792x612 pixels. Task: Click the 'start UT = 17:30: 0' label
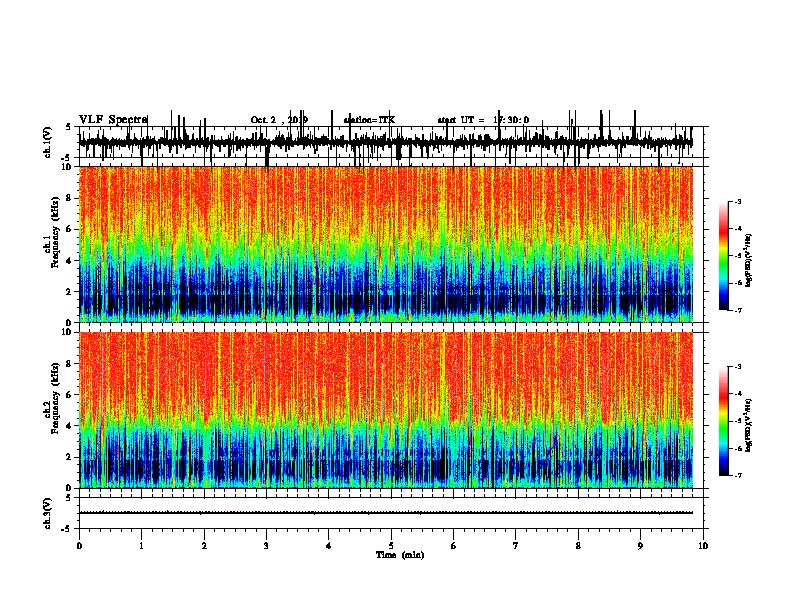[x=483, y=120]
